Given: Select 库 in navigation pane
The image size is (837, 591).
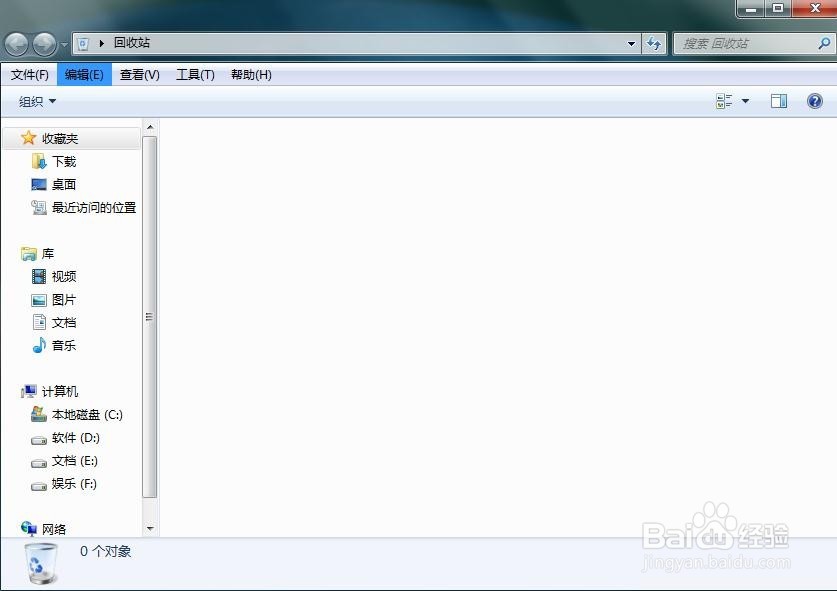Looking at the screenshot, I should click(48, 254).
